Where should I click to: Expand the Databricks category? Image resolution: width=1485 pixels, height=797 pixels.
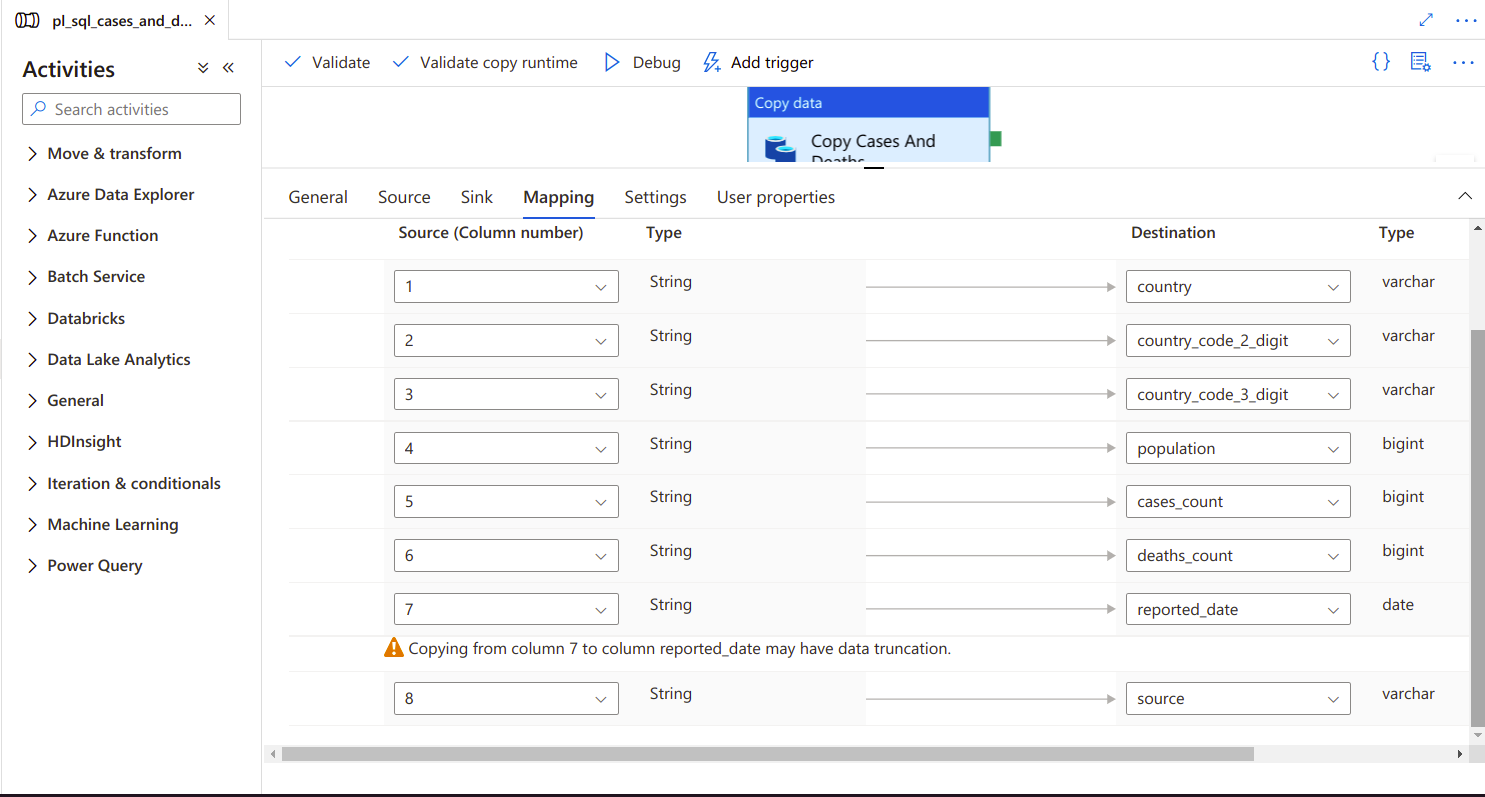(x=76, y=318)
